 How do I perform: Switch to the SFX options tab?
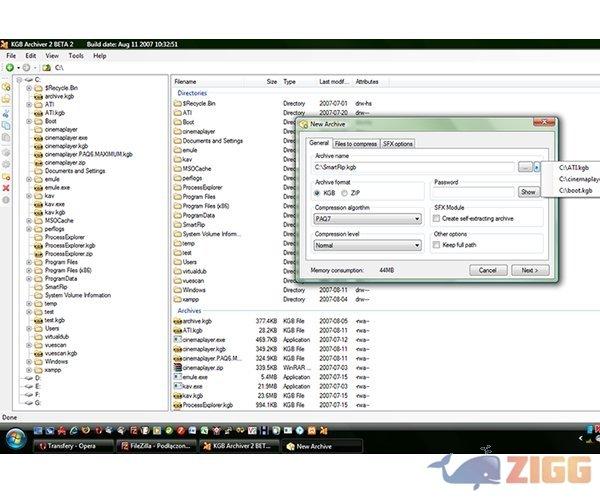coord(398,144)
